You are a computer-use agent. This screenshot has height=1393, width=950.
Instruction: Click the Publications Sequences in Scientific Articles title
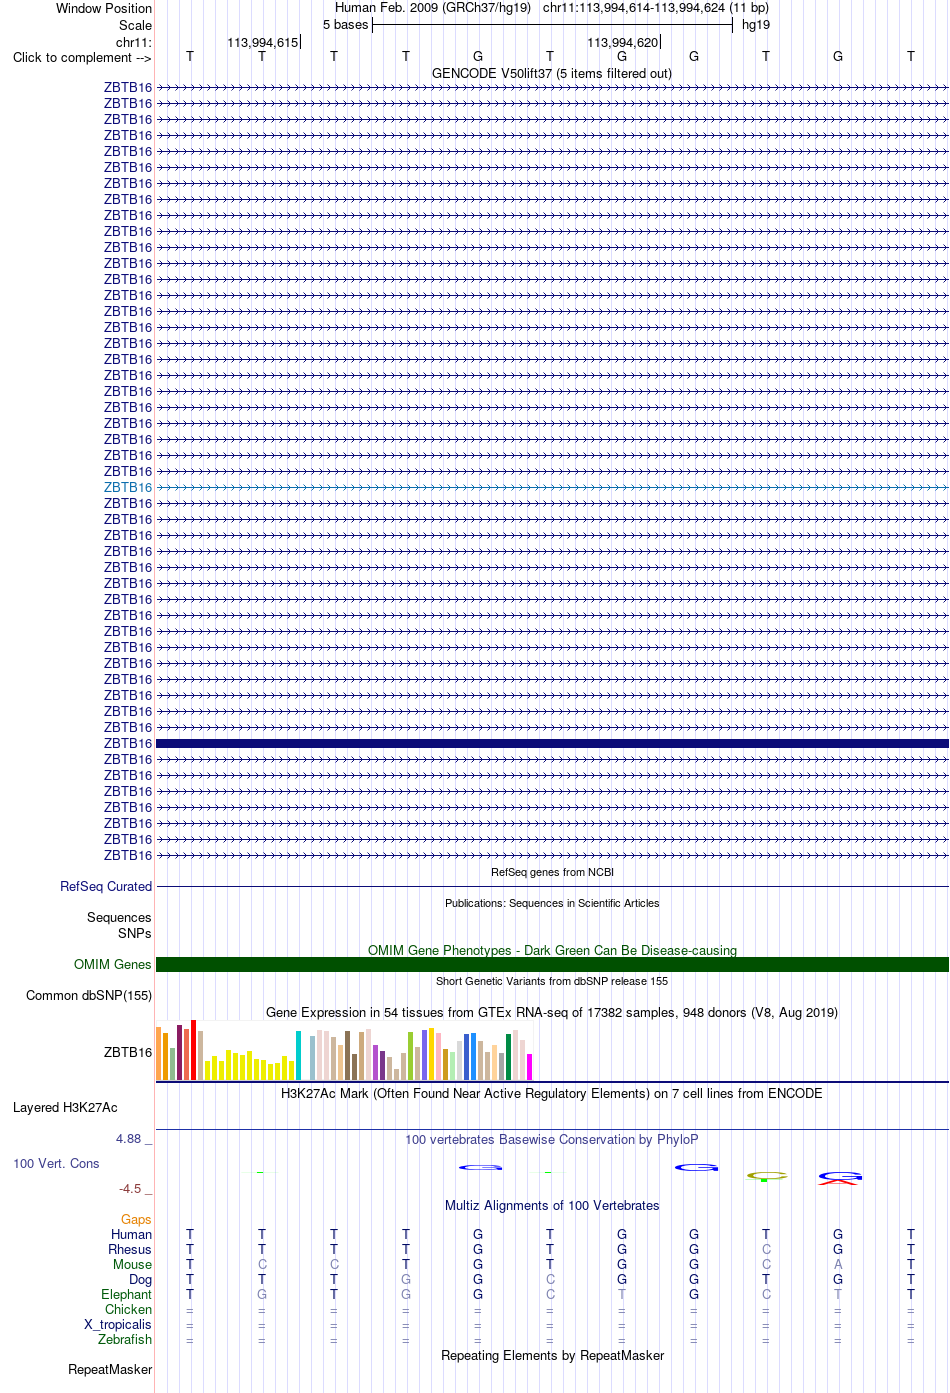tap(552, 903)
